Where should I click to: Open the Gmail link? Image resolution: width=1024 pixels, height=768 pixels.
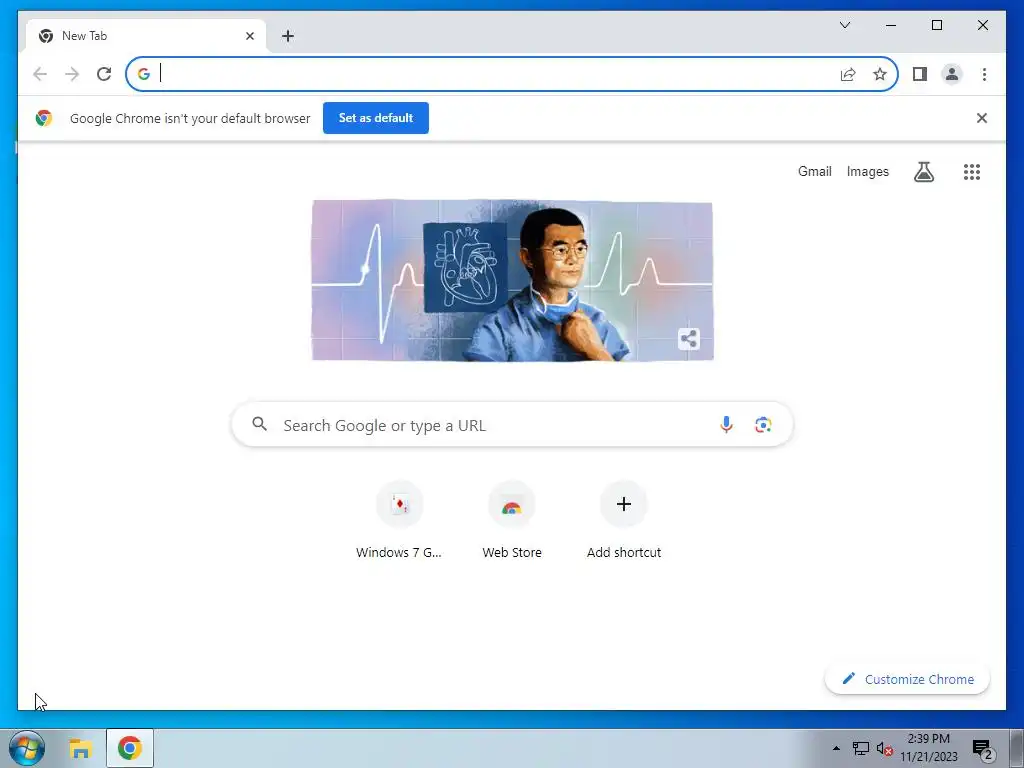point(814,171)
